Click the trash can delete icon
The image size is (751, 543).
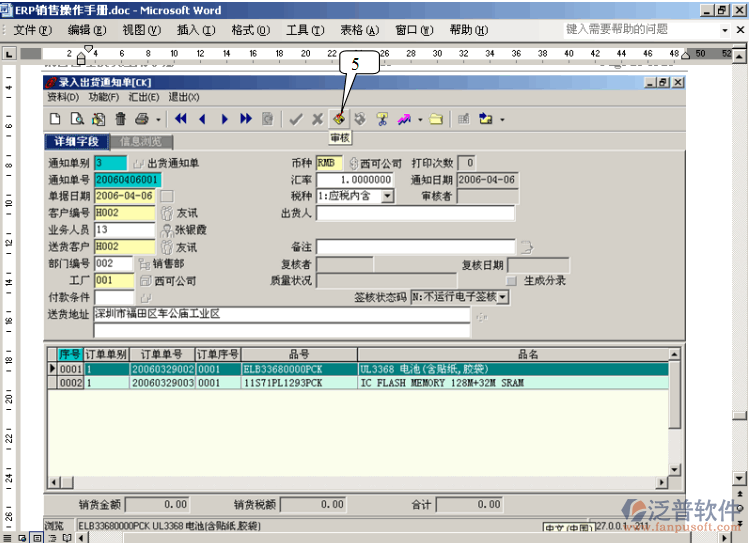pyautogui.click(x=119, y=119)
